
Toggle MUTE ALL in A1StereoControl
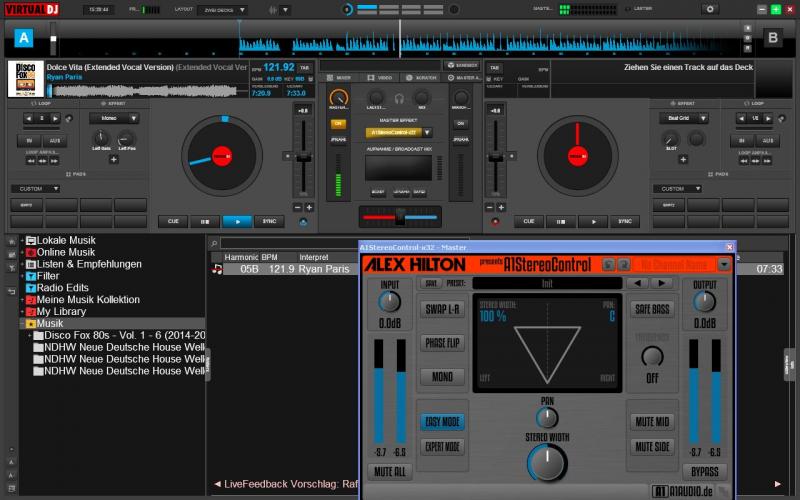(390, 471)
